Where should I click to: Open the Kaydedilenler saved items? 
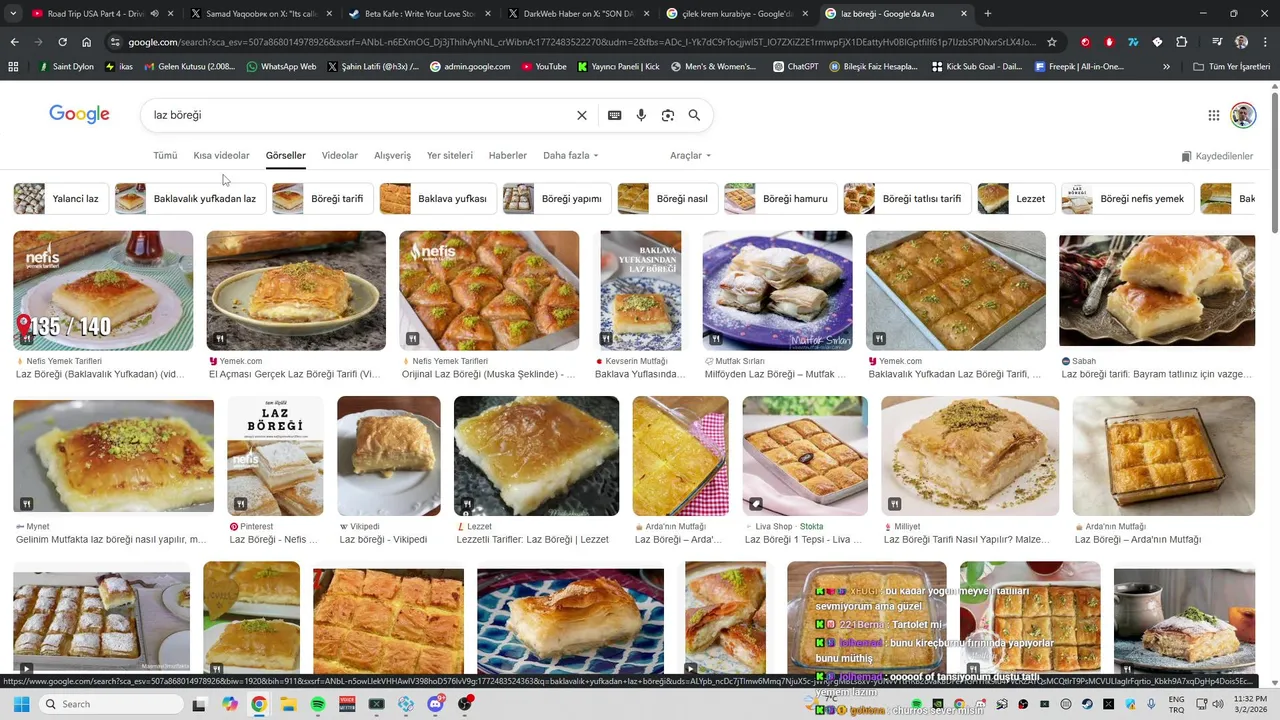[x=1217, y=156]
